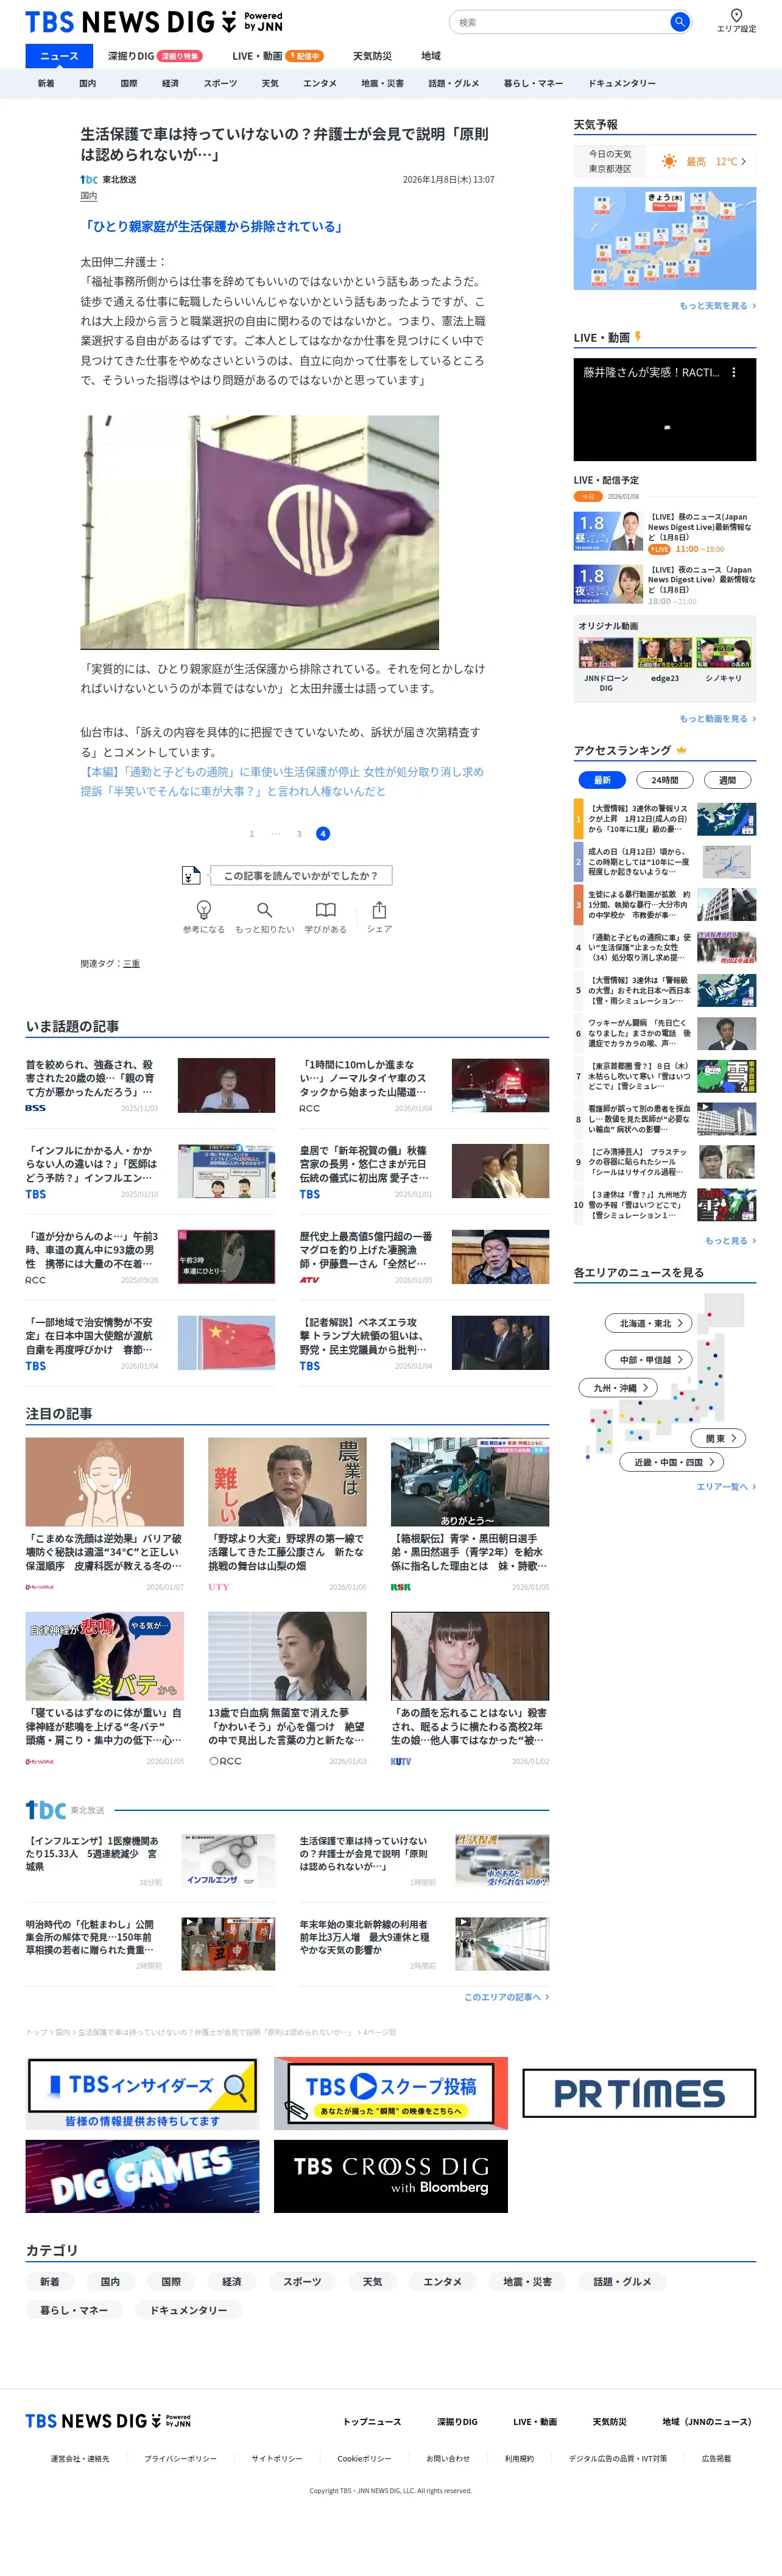Open the DIG GAMES banner
Viewport: 782px width, 2576px height.
[142, 2176]
